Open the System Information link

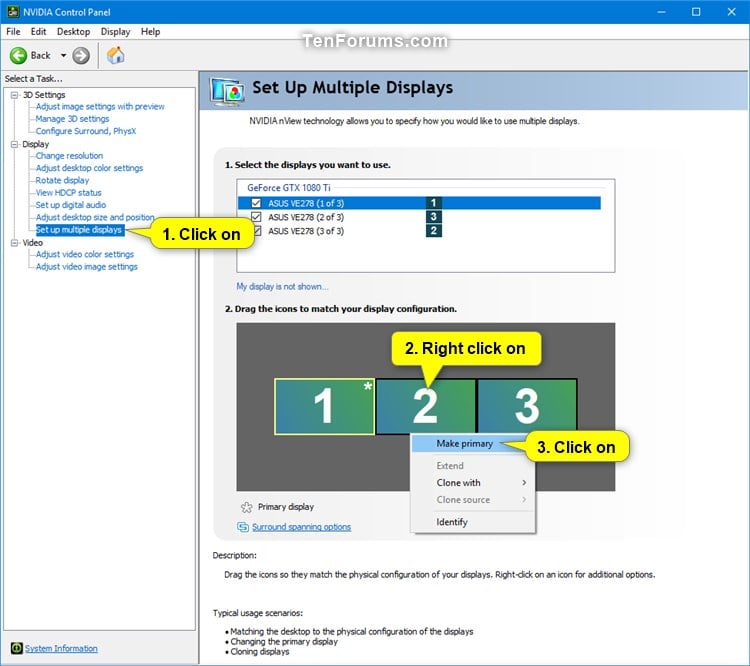pyautogui.click(x=61, y=648)
